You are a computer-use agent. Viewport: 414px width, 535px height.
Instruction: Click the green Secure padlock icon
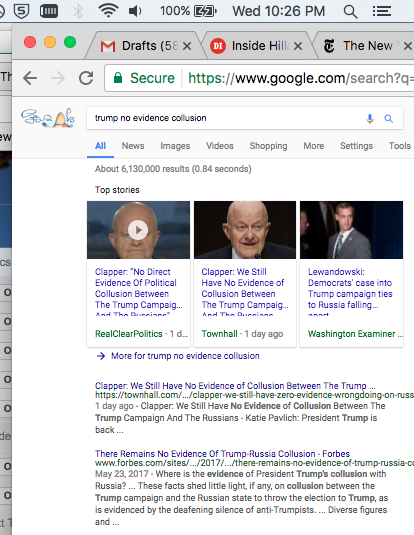(118, 78)
